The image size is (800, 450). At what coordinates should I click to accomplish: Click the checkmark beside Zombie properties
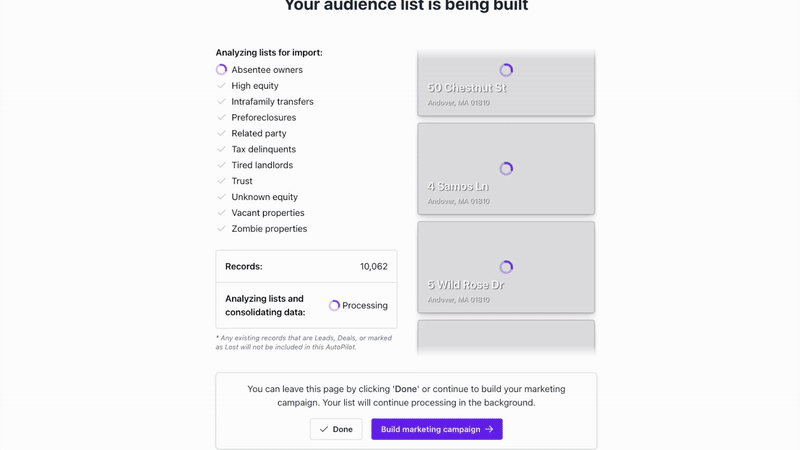[222, 229]
